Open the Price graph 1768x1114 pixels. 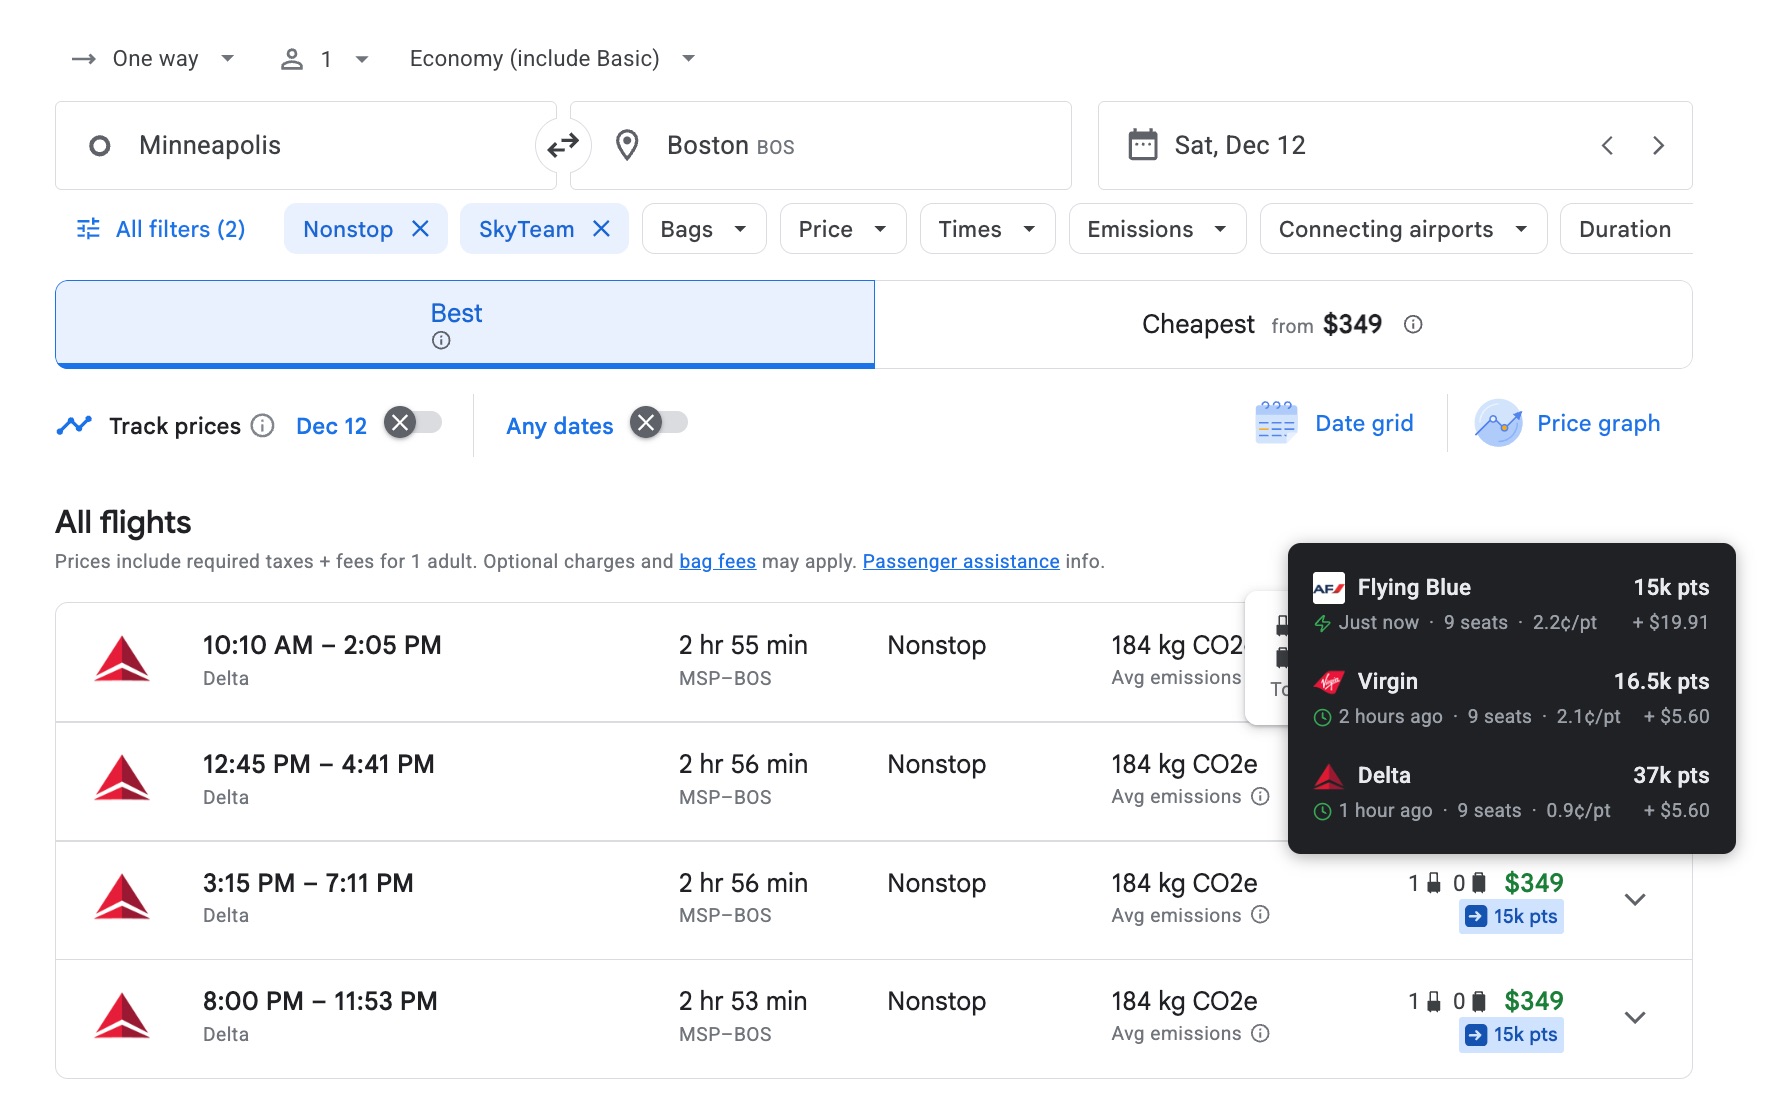tap(1568, 424)
